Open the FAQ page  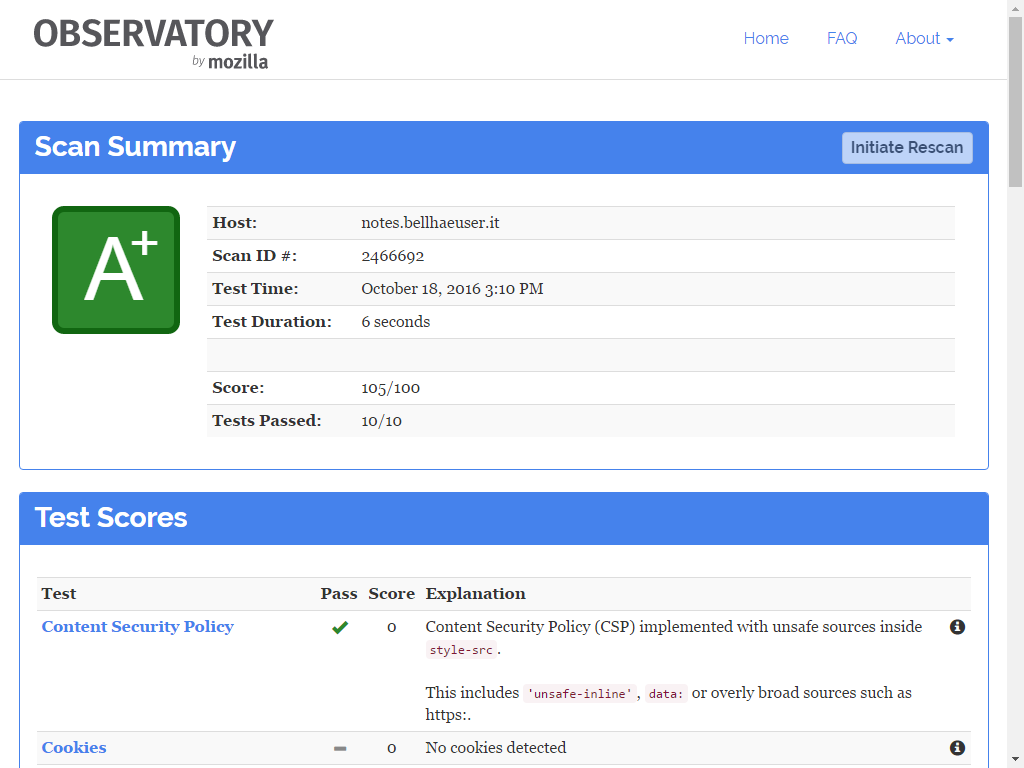pyautogui.click(x=842, y=39)
